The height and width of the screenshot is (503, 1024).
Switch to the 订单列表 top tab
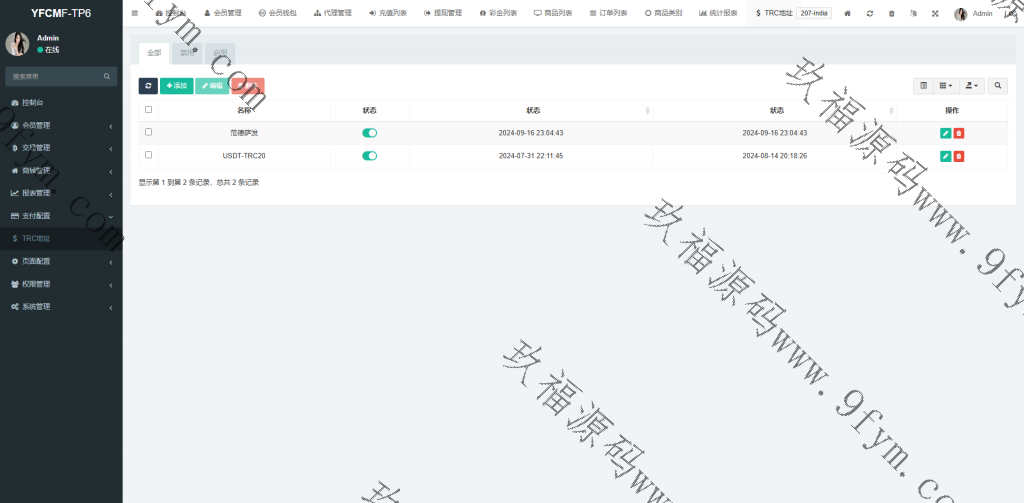click(608, 14)
